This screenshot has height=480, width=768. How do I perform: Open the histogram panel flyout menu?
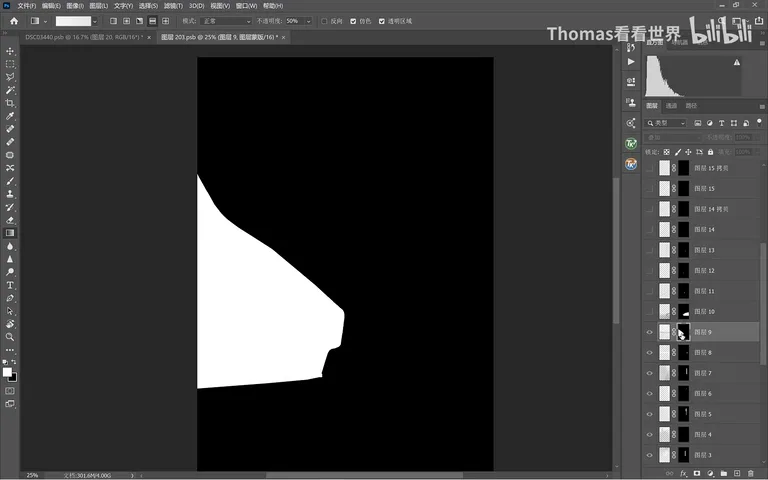(762, 43)
